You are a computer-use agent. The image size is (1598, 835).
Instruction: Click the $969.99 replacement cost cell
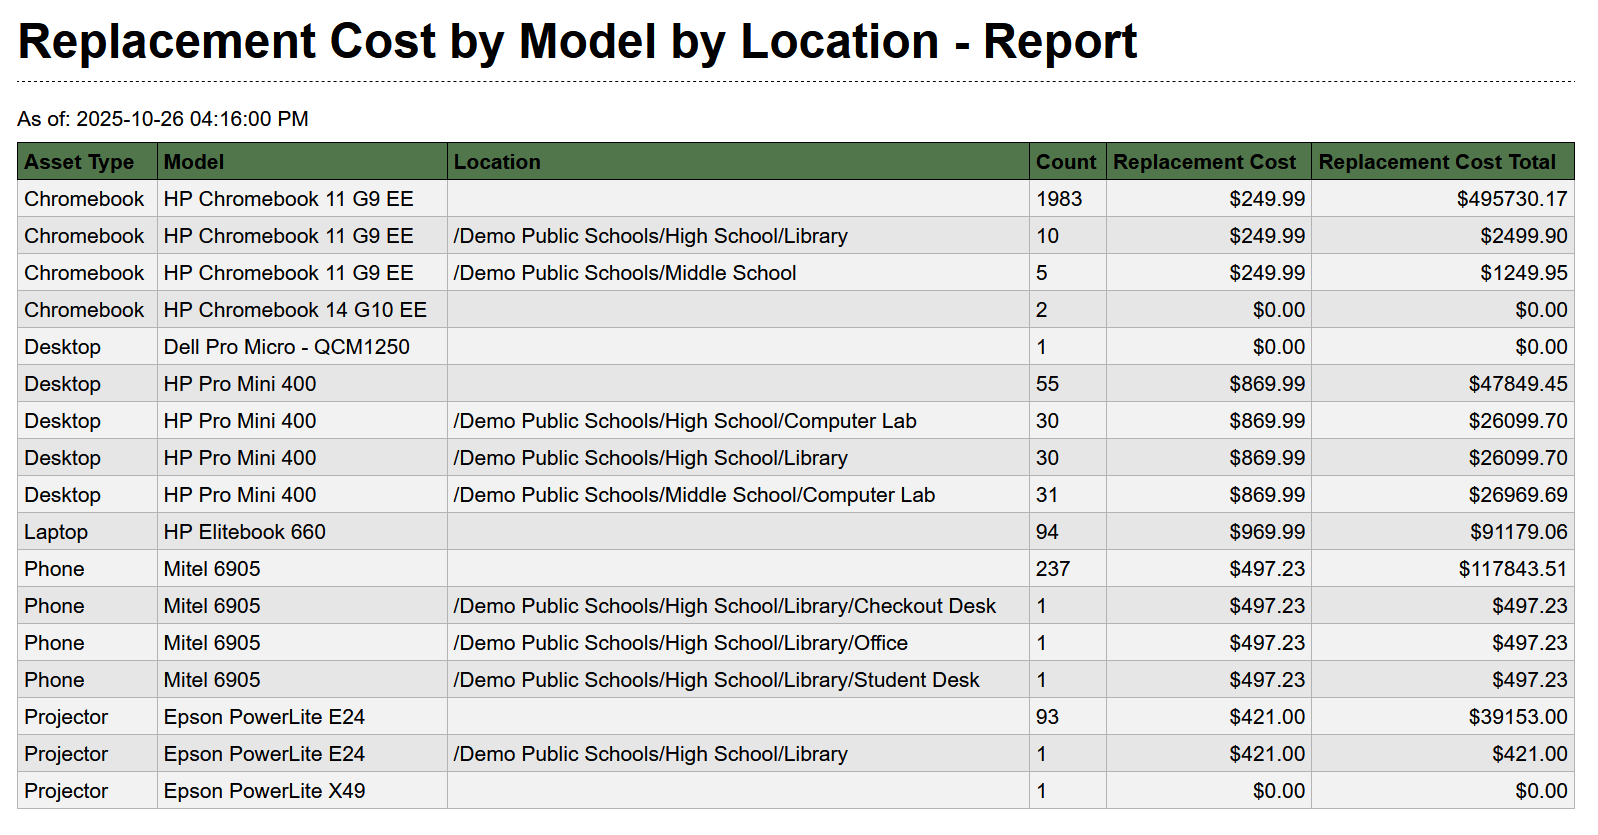[x=1266, y=532]
